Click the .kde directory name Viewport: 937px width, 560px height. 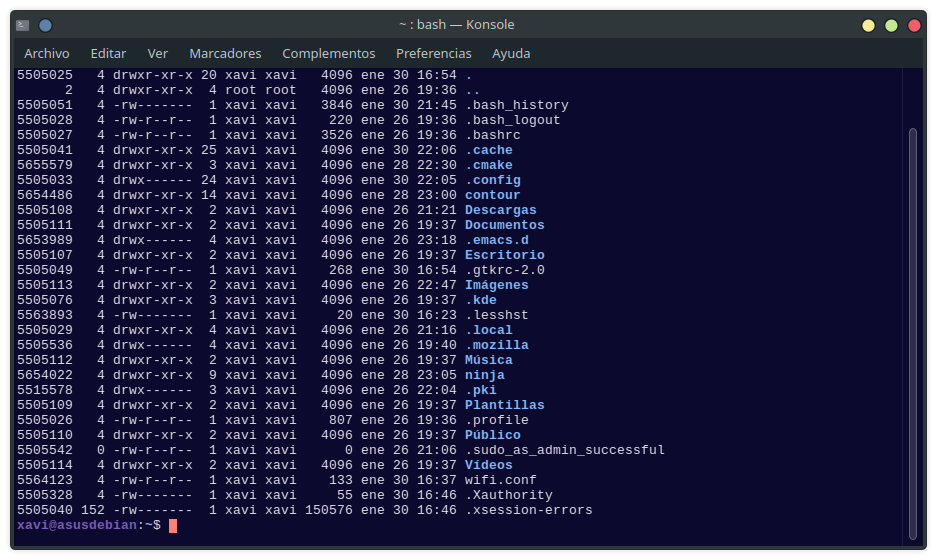point(481,300)
